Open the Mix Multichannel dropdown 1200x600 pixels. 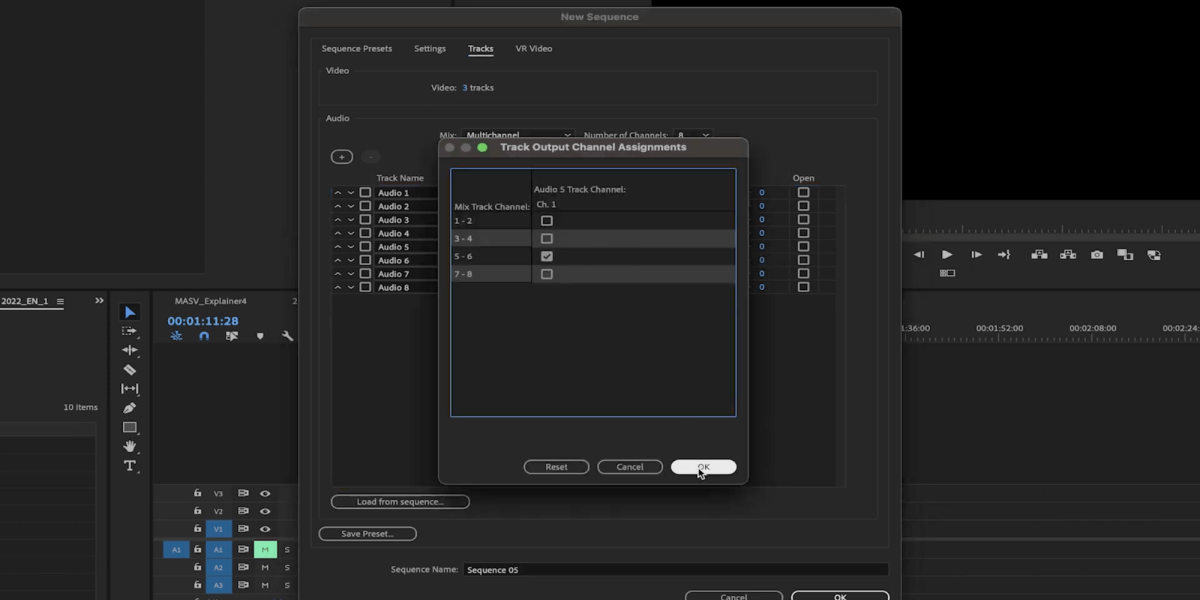[519, 135]
